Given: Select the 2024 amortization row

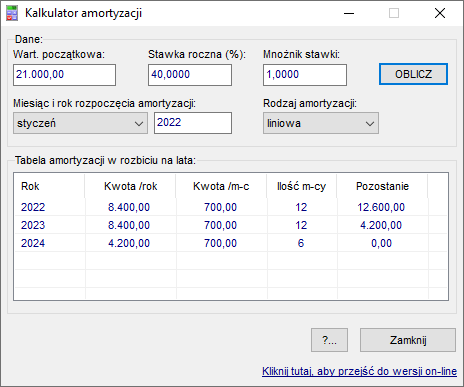Looking at the screenshot, I should 231,243.
